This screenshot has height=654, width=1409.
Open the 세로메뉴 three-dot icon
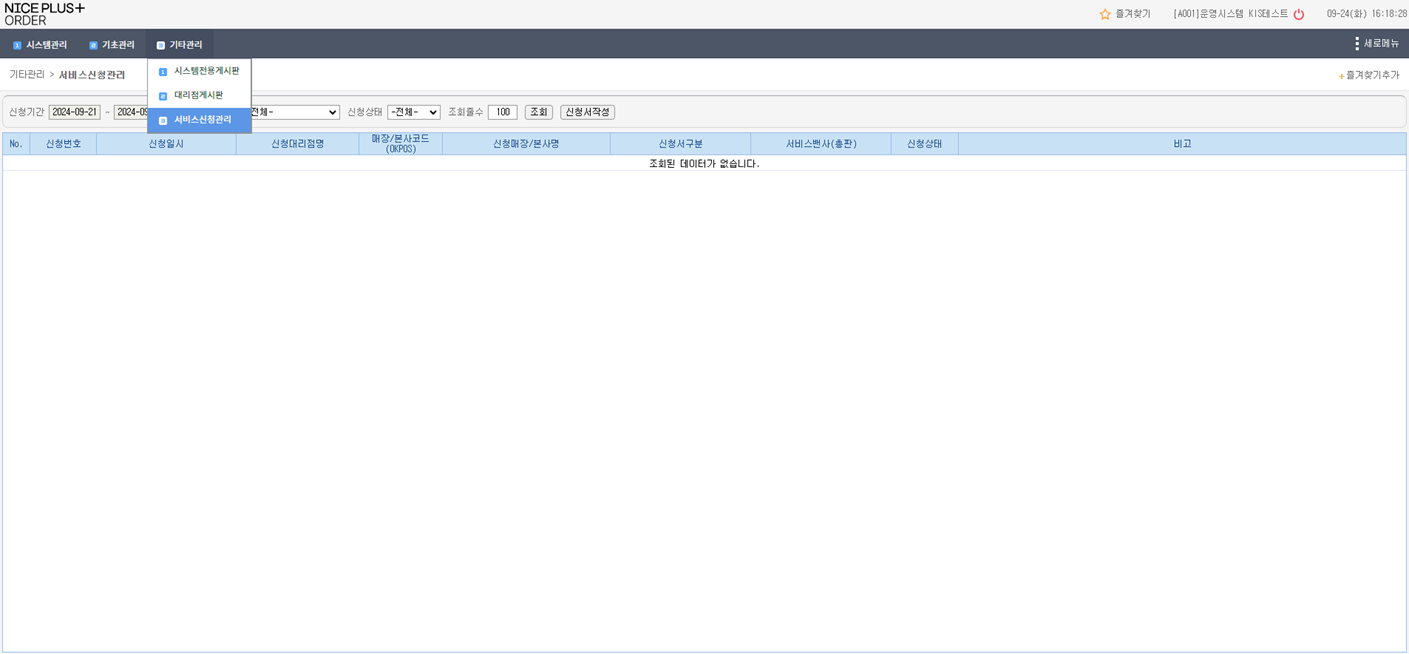click(x=1357, y=44)
